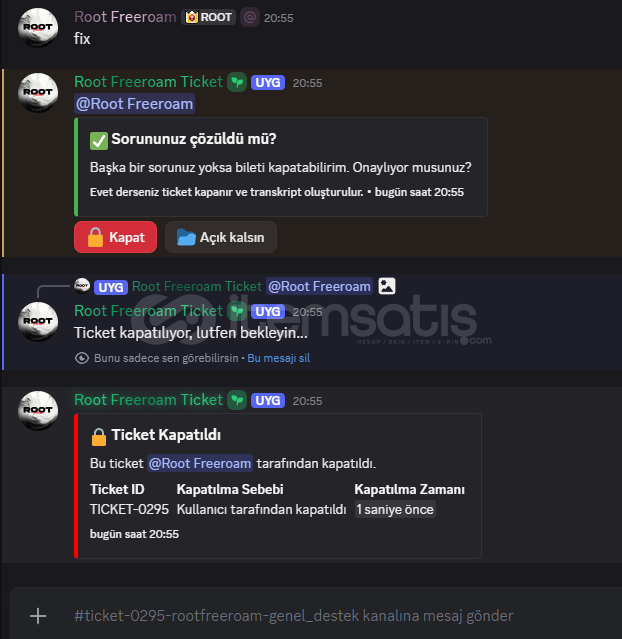Open the plus attachment icon in message bar

[38, 616]
